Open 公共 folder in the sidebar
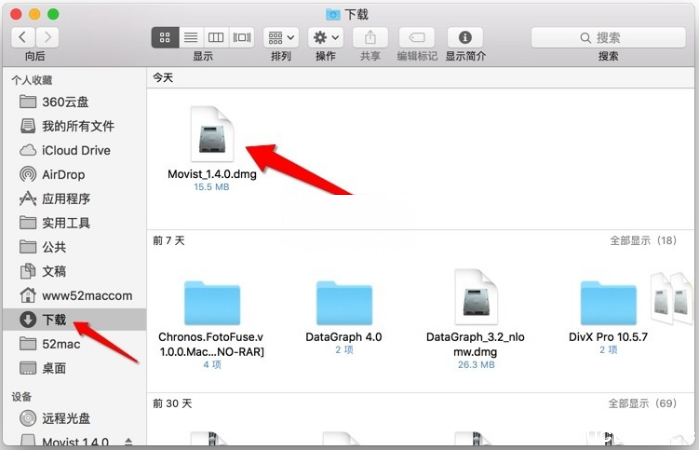The height and width of the screenshot is (450, 699). click(74, 247)
